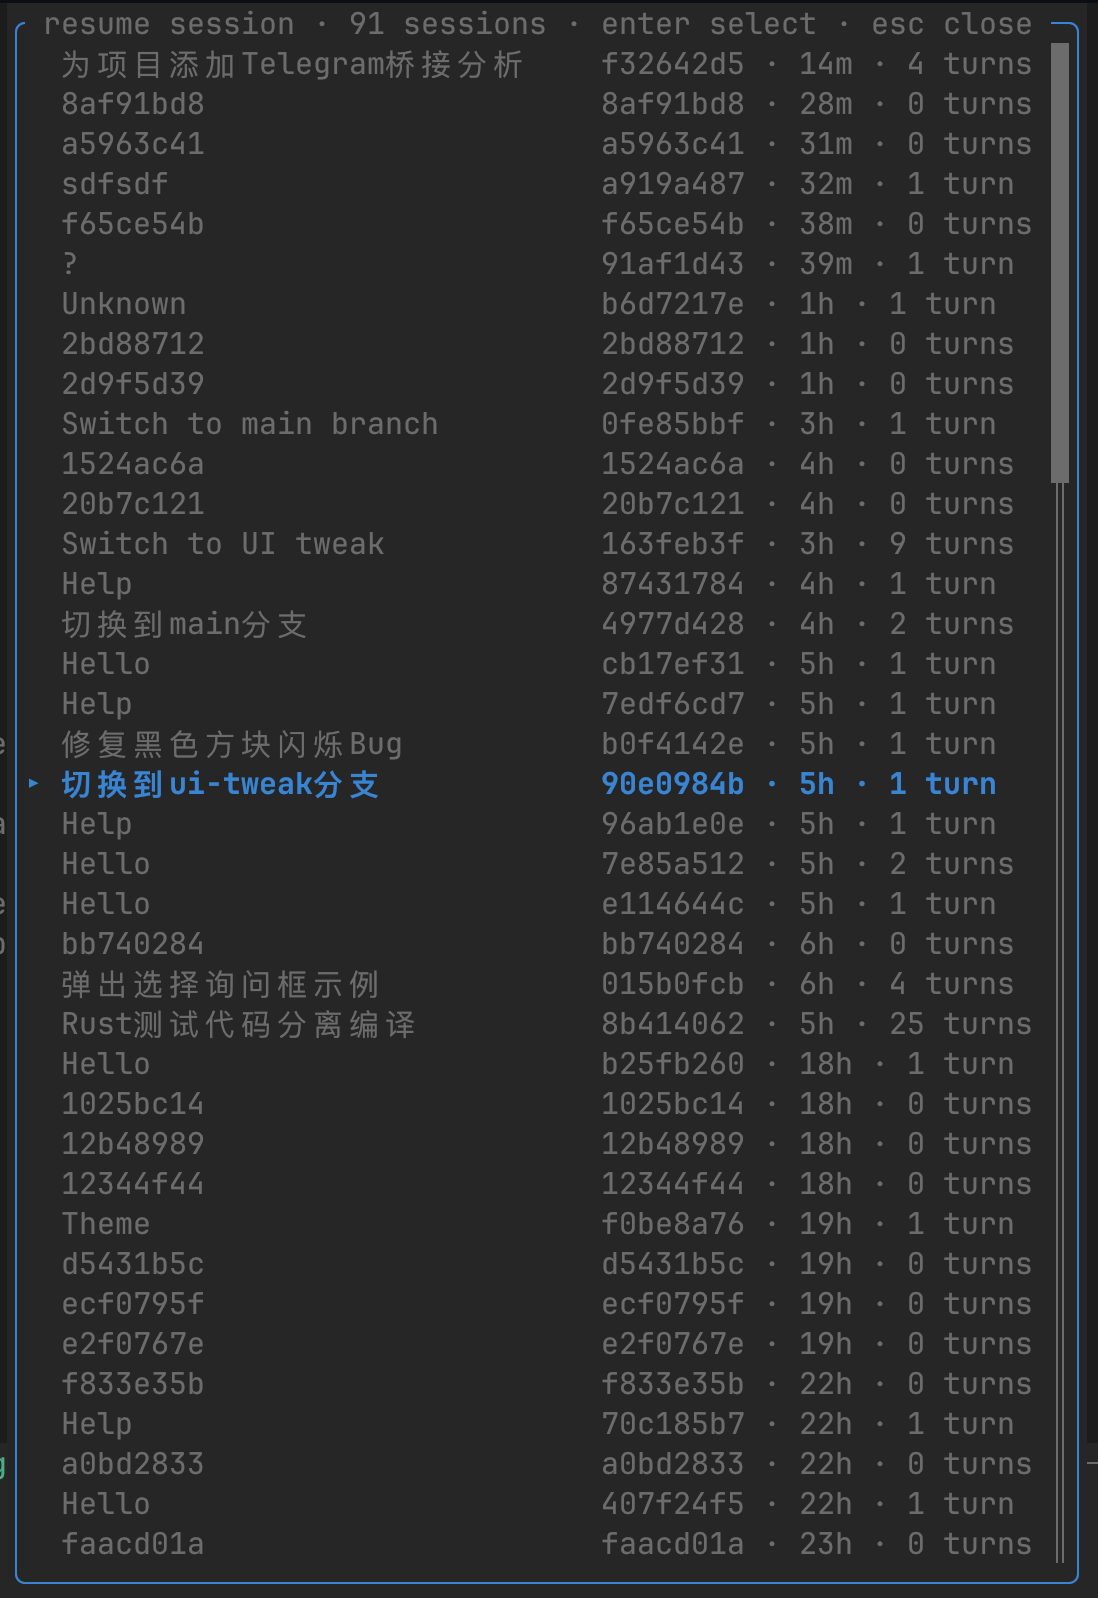Select the Help session 87431784
This screenshot has width=1098, height=1598.
pos(546,584)
